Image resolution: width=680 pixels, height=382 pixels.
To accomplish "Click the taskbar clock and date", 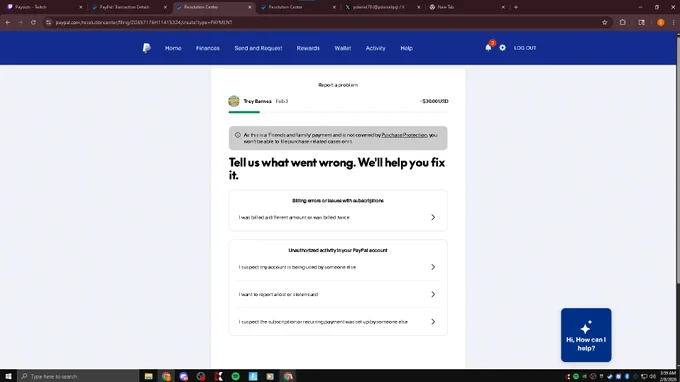I will click(x=668, y=376).
